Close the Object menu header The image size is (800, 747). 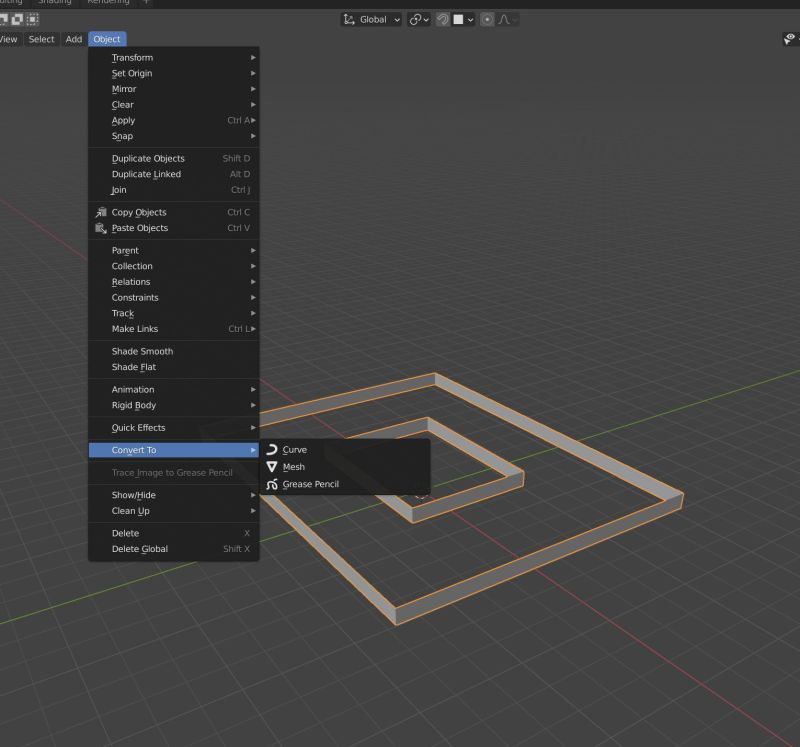tap(107, 39)
